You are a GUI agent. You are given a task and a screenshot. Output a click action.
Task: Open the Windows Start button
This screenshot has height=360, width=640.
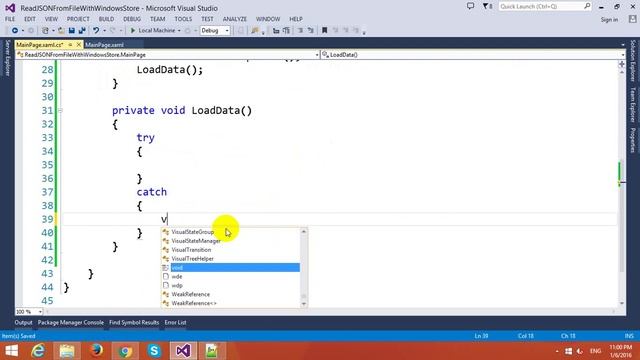11,351
